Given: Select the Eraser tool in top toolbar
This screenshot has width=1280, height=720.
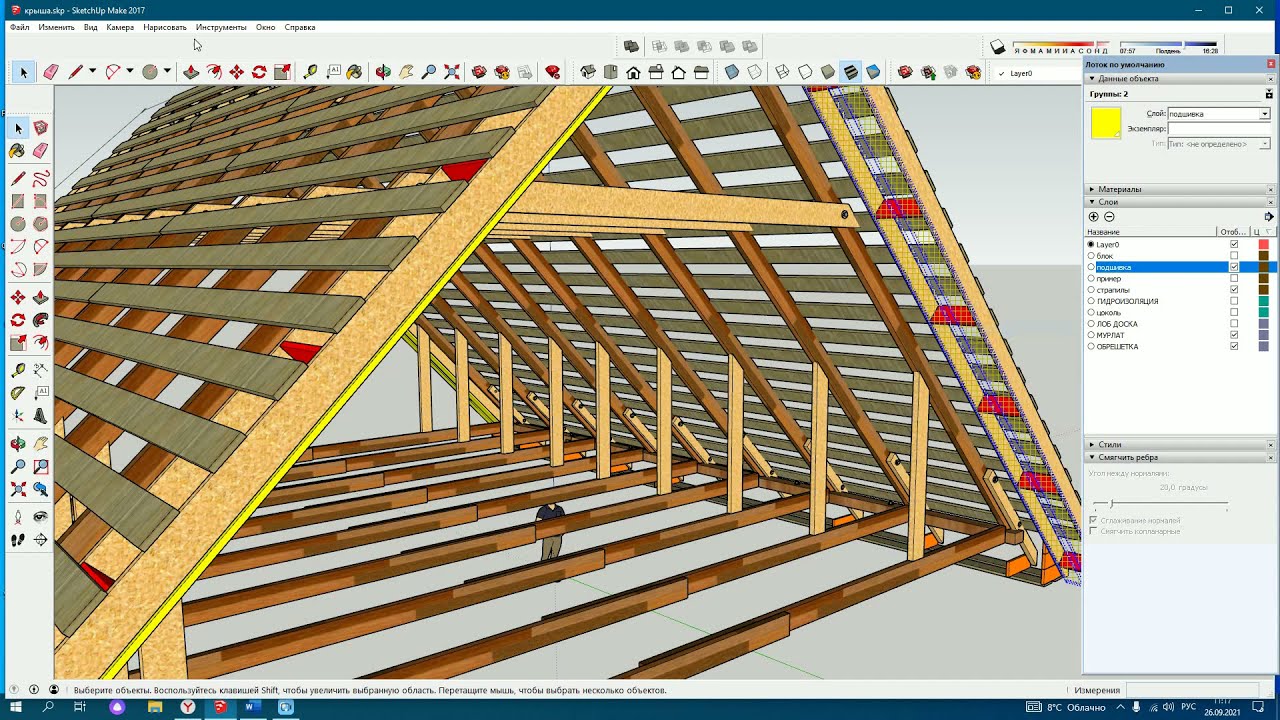Looking at the screenshot, I should (51, 72).
